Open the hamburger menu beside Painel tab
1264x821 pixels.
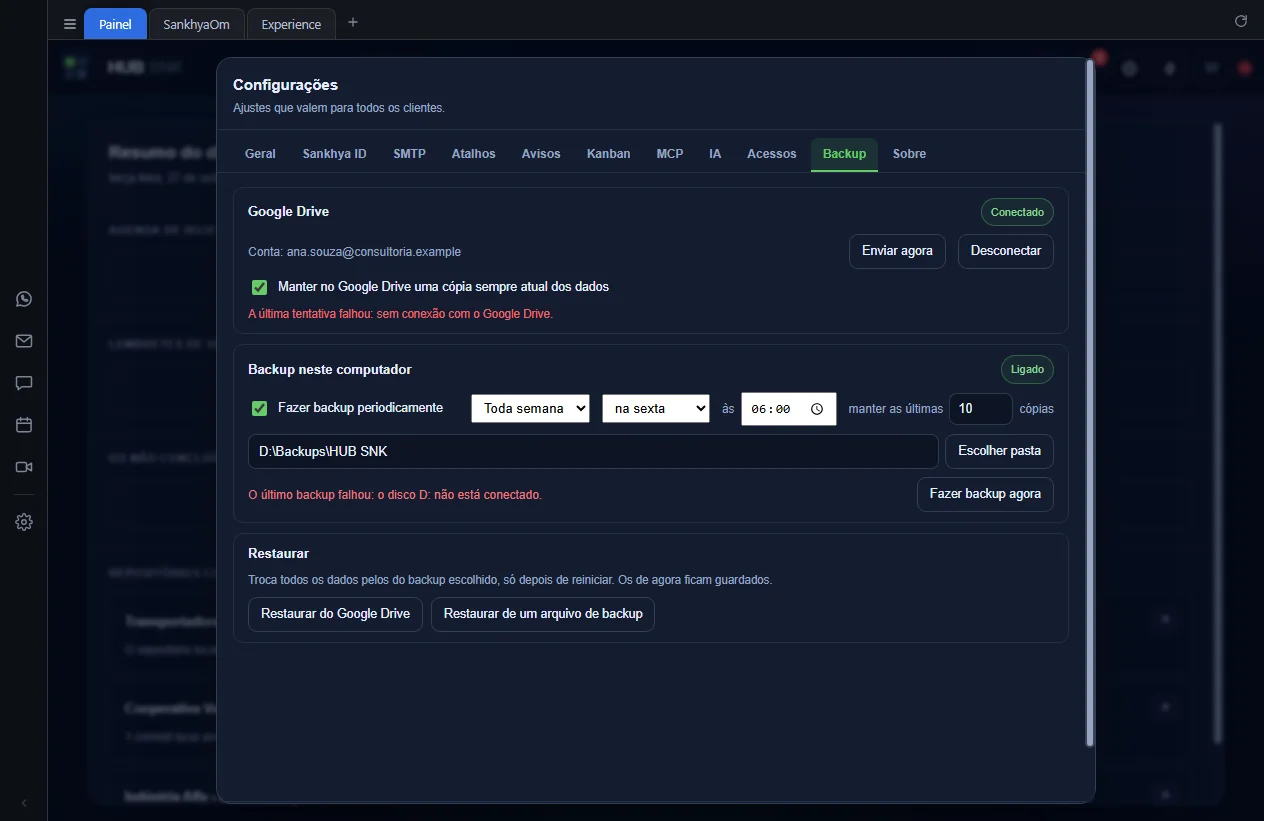(x=69, y=24)
